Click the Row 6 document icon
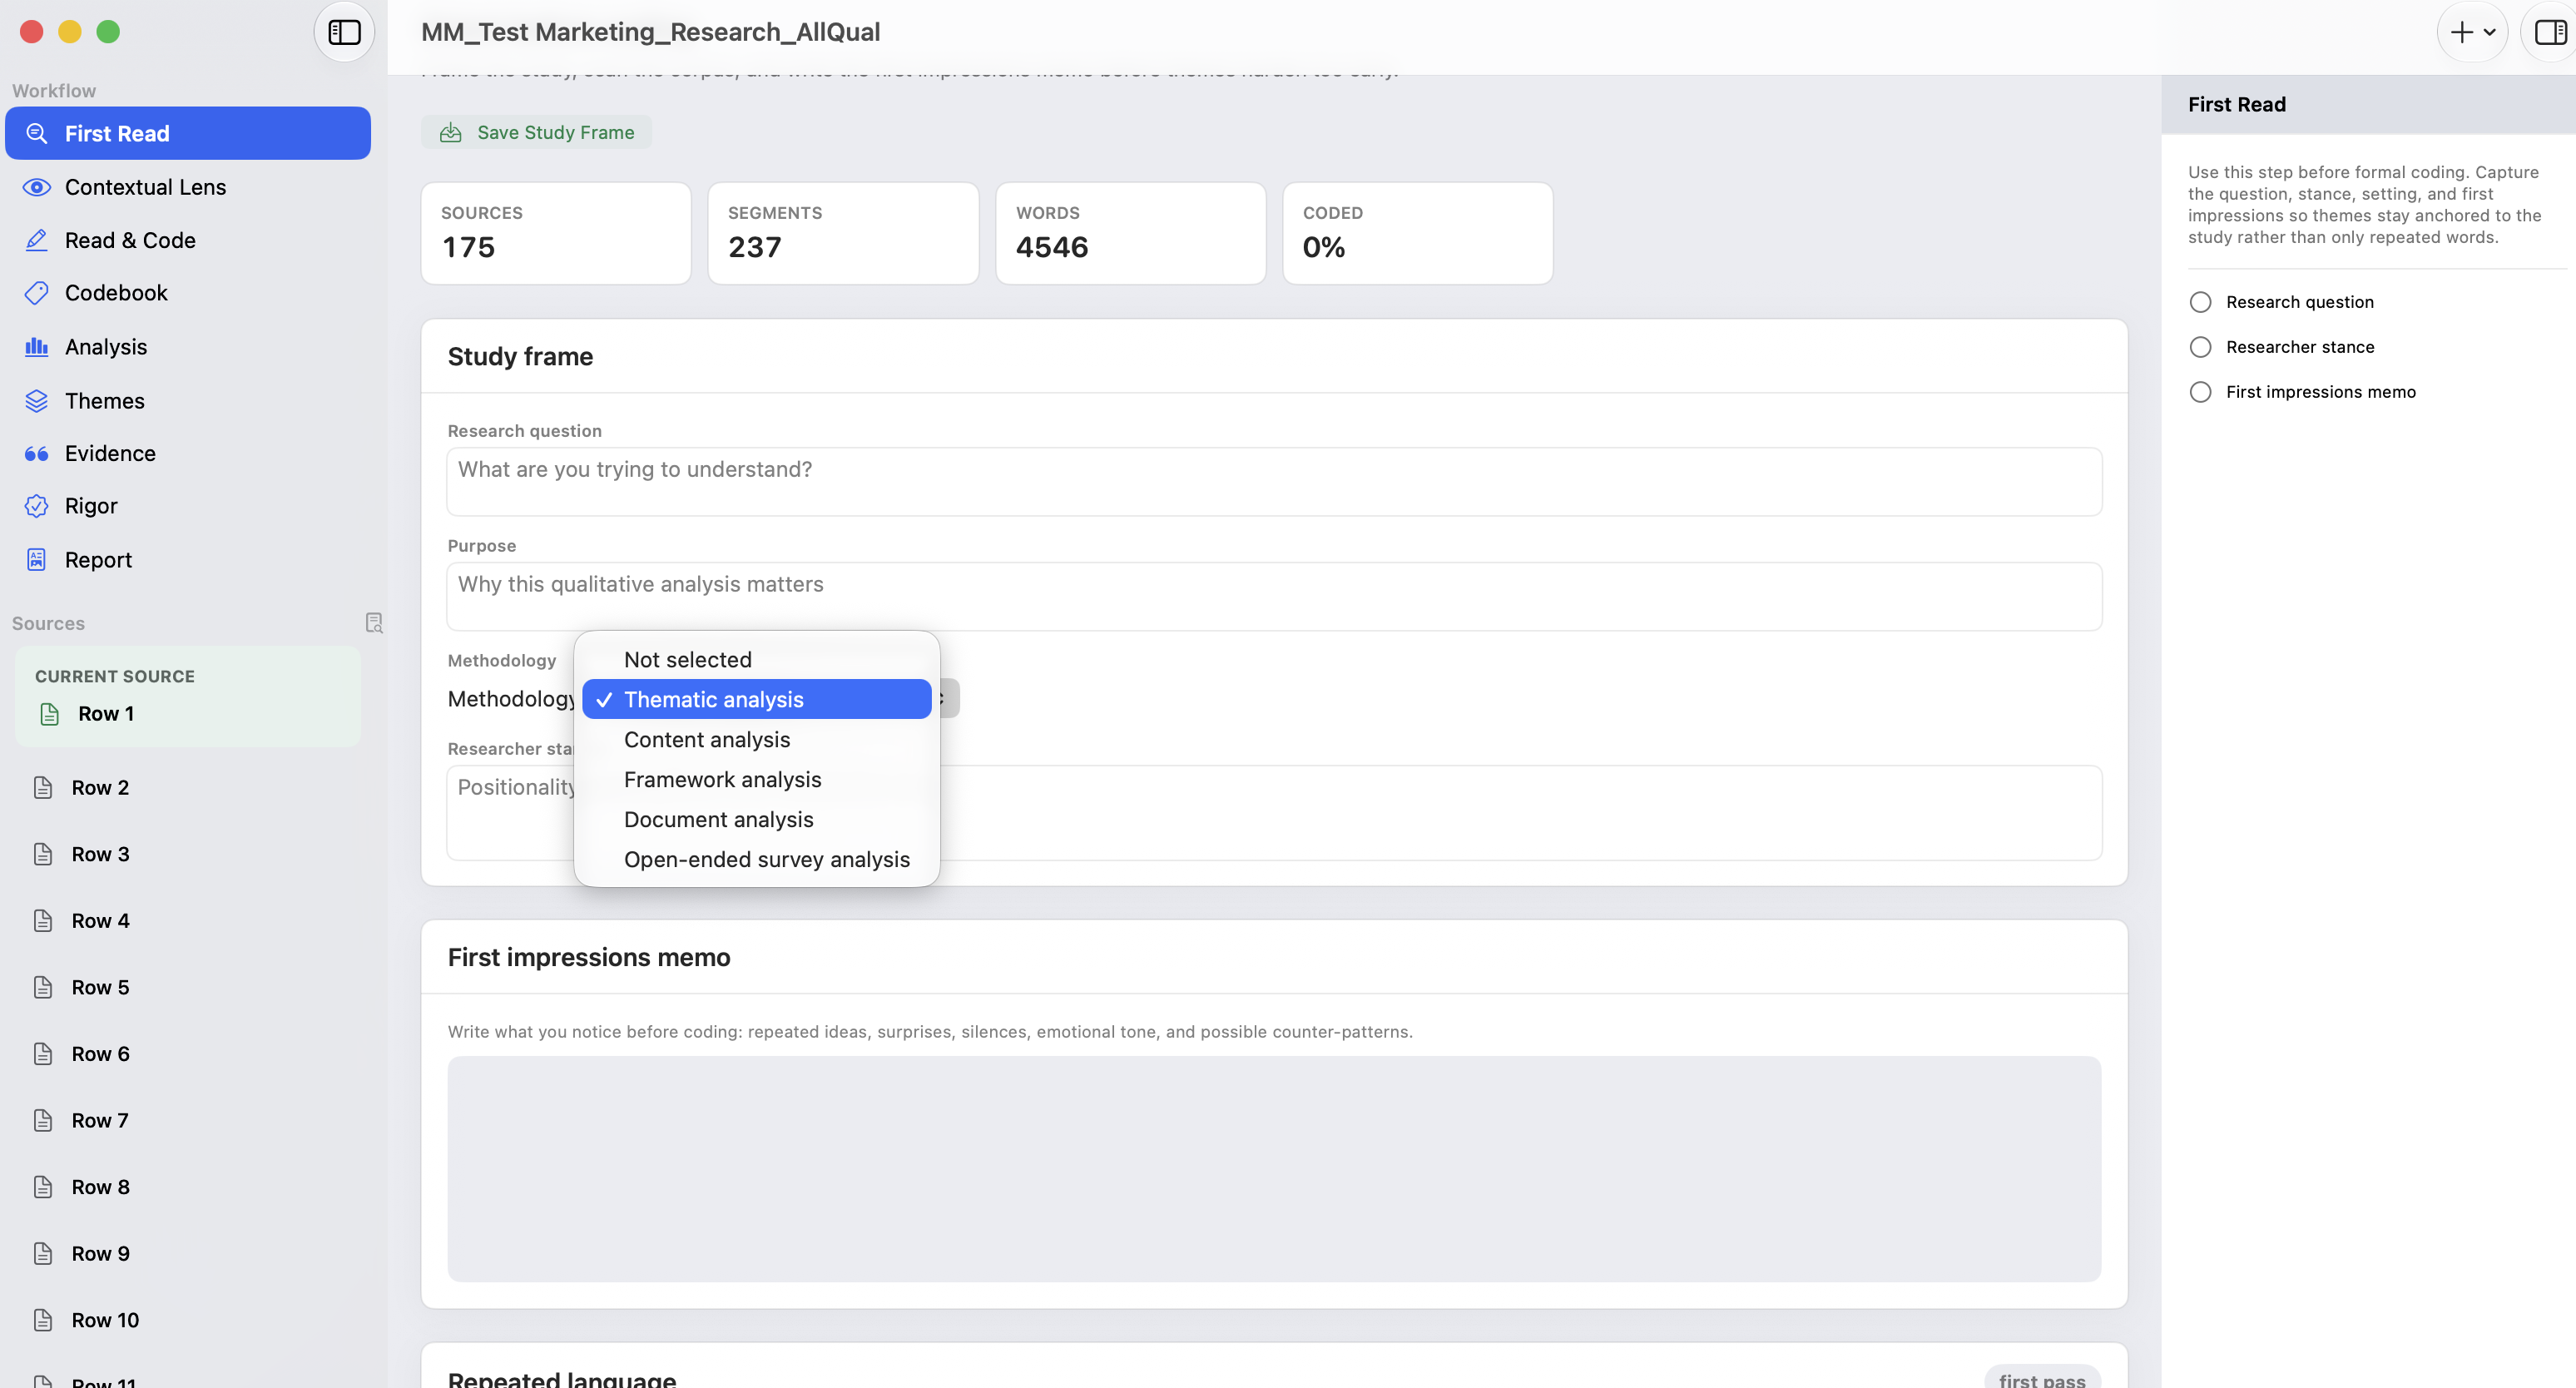The width and height of the screenshot is (2576, 1388). (43, 1054)
